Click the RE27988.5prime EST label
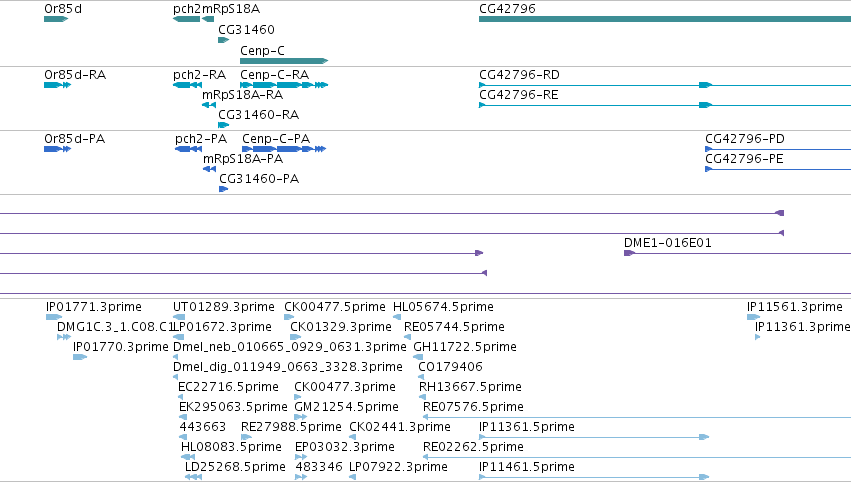The width and height of the screenshot is (851, 482). (291, 427)
